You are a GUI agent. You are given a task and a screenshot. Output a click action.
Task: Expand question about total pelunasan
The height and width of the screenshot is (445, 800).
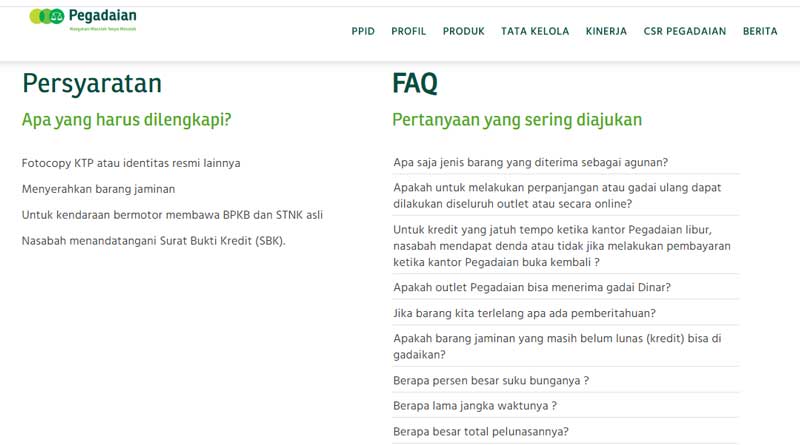tap(481, 432)
